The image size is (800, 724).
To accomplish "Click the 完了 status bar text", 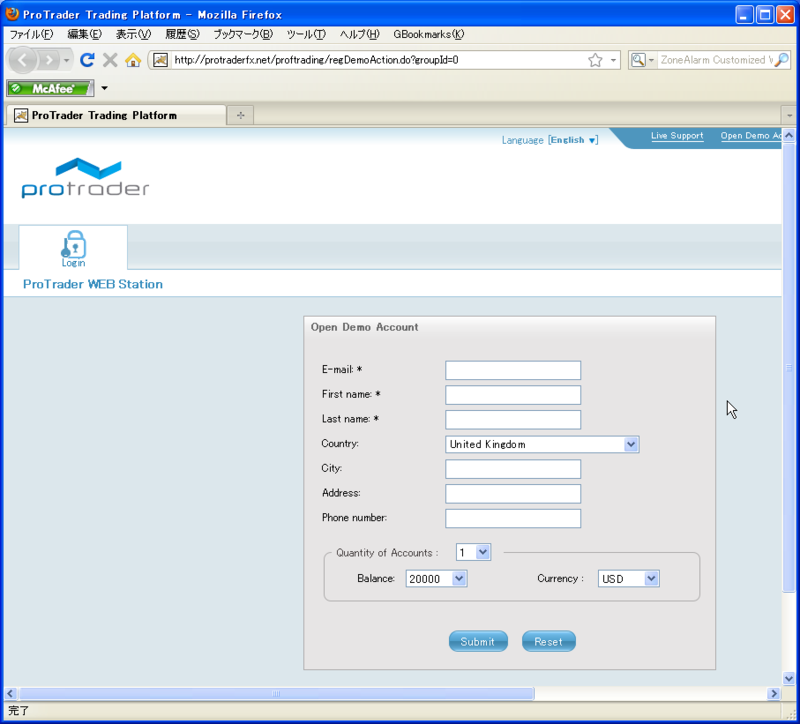I will coord(19,710).
